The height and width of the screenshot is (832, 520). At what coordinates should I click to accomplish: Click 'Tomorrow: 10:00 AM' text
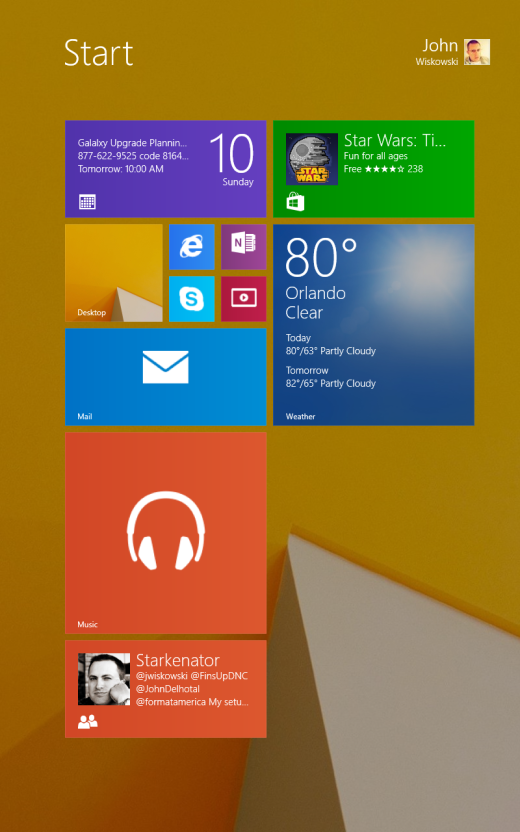point(120,169)
